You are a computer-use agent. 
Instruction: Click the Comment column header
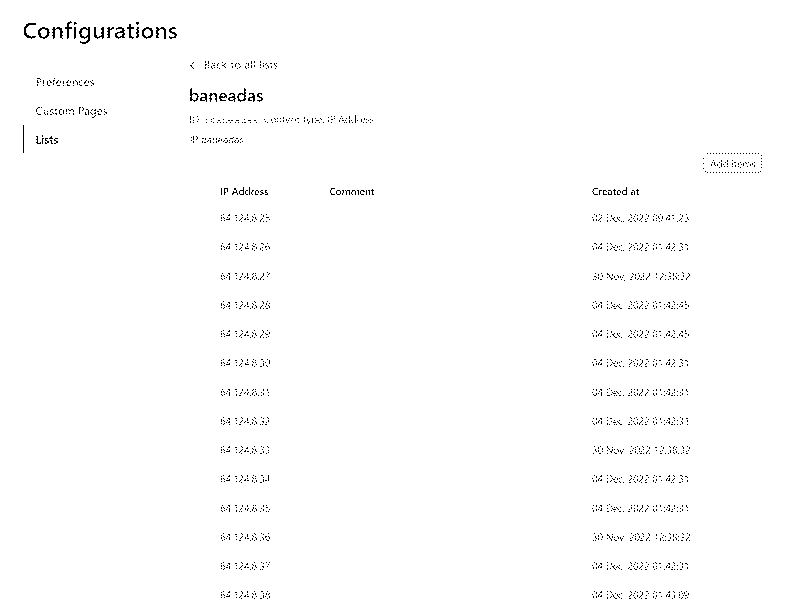click(x=352, y=192)
